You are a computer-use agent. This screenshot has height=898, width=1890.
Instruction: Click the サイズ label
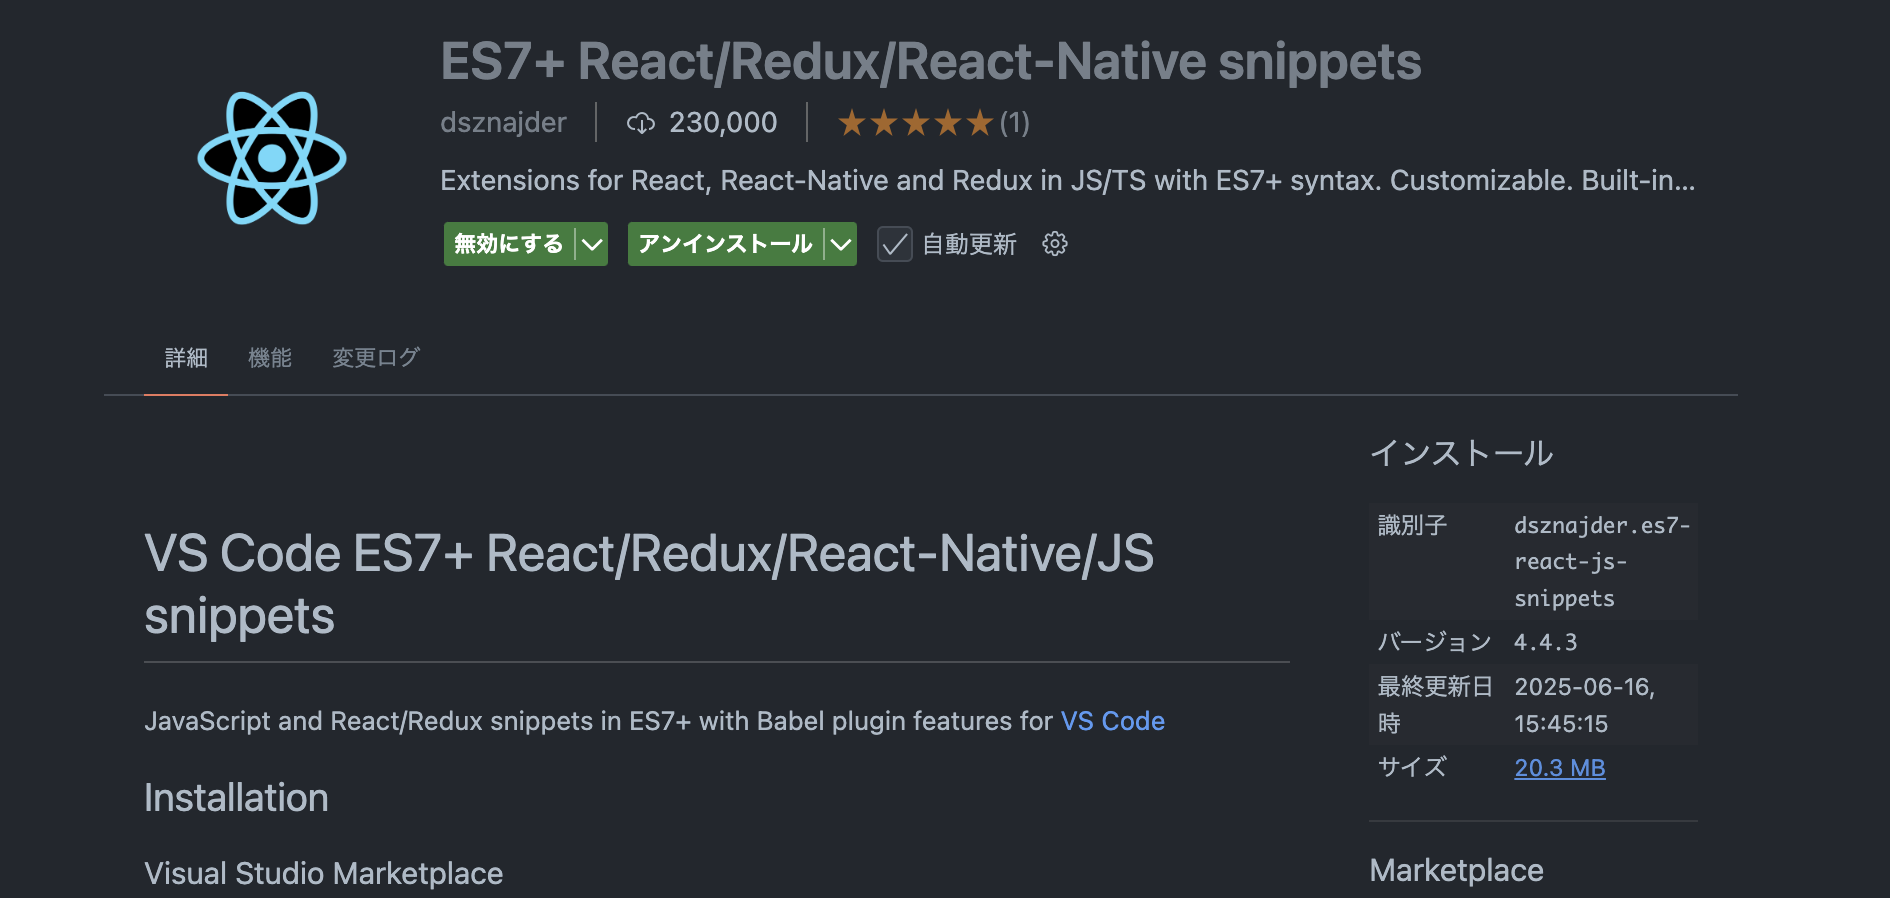[1412, 768]
